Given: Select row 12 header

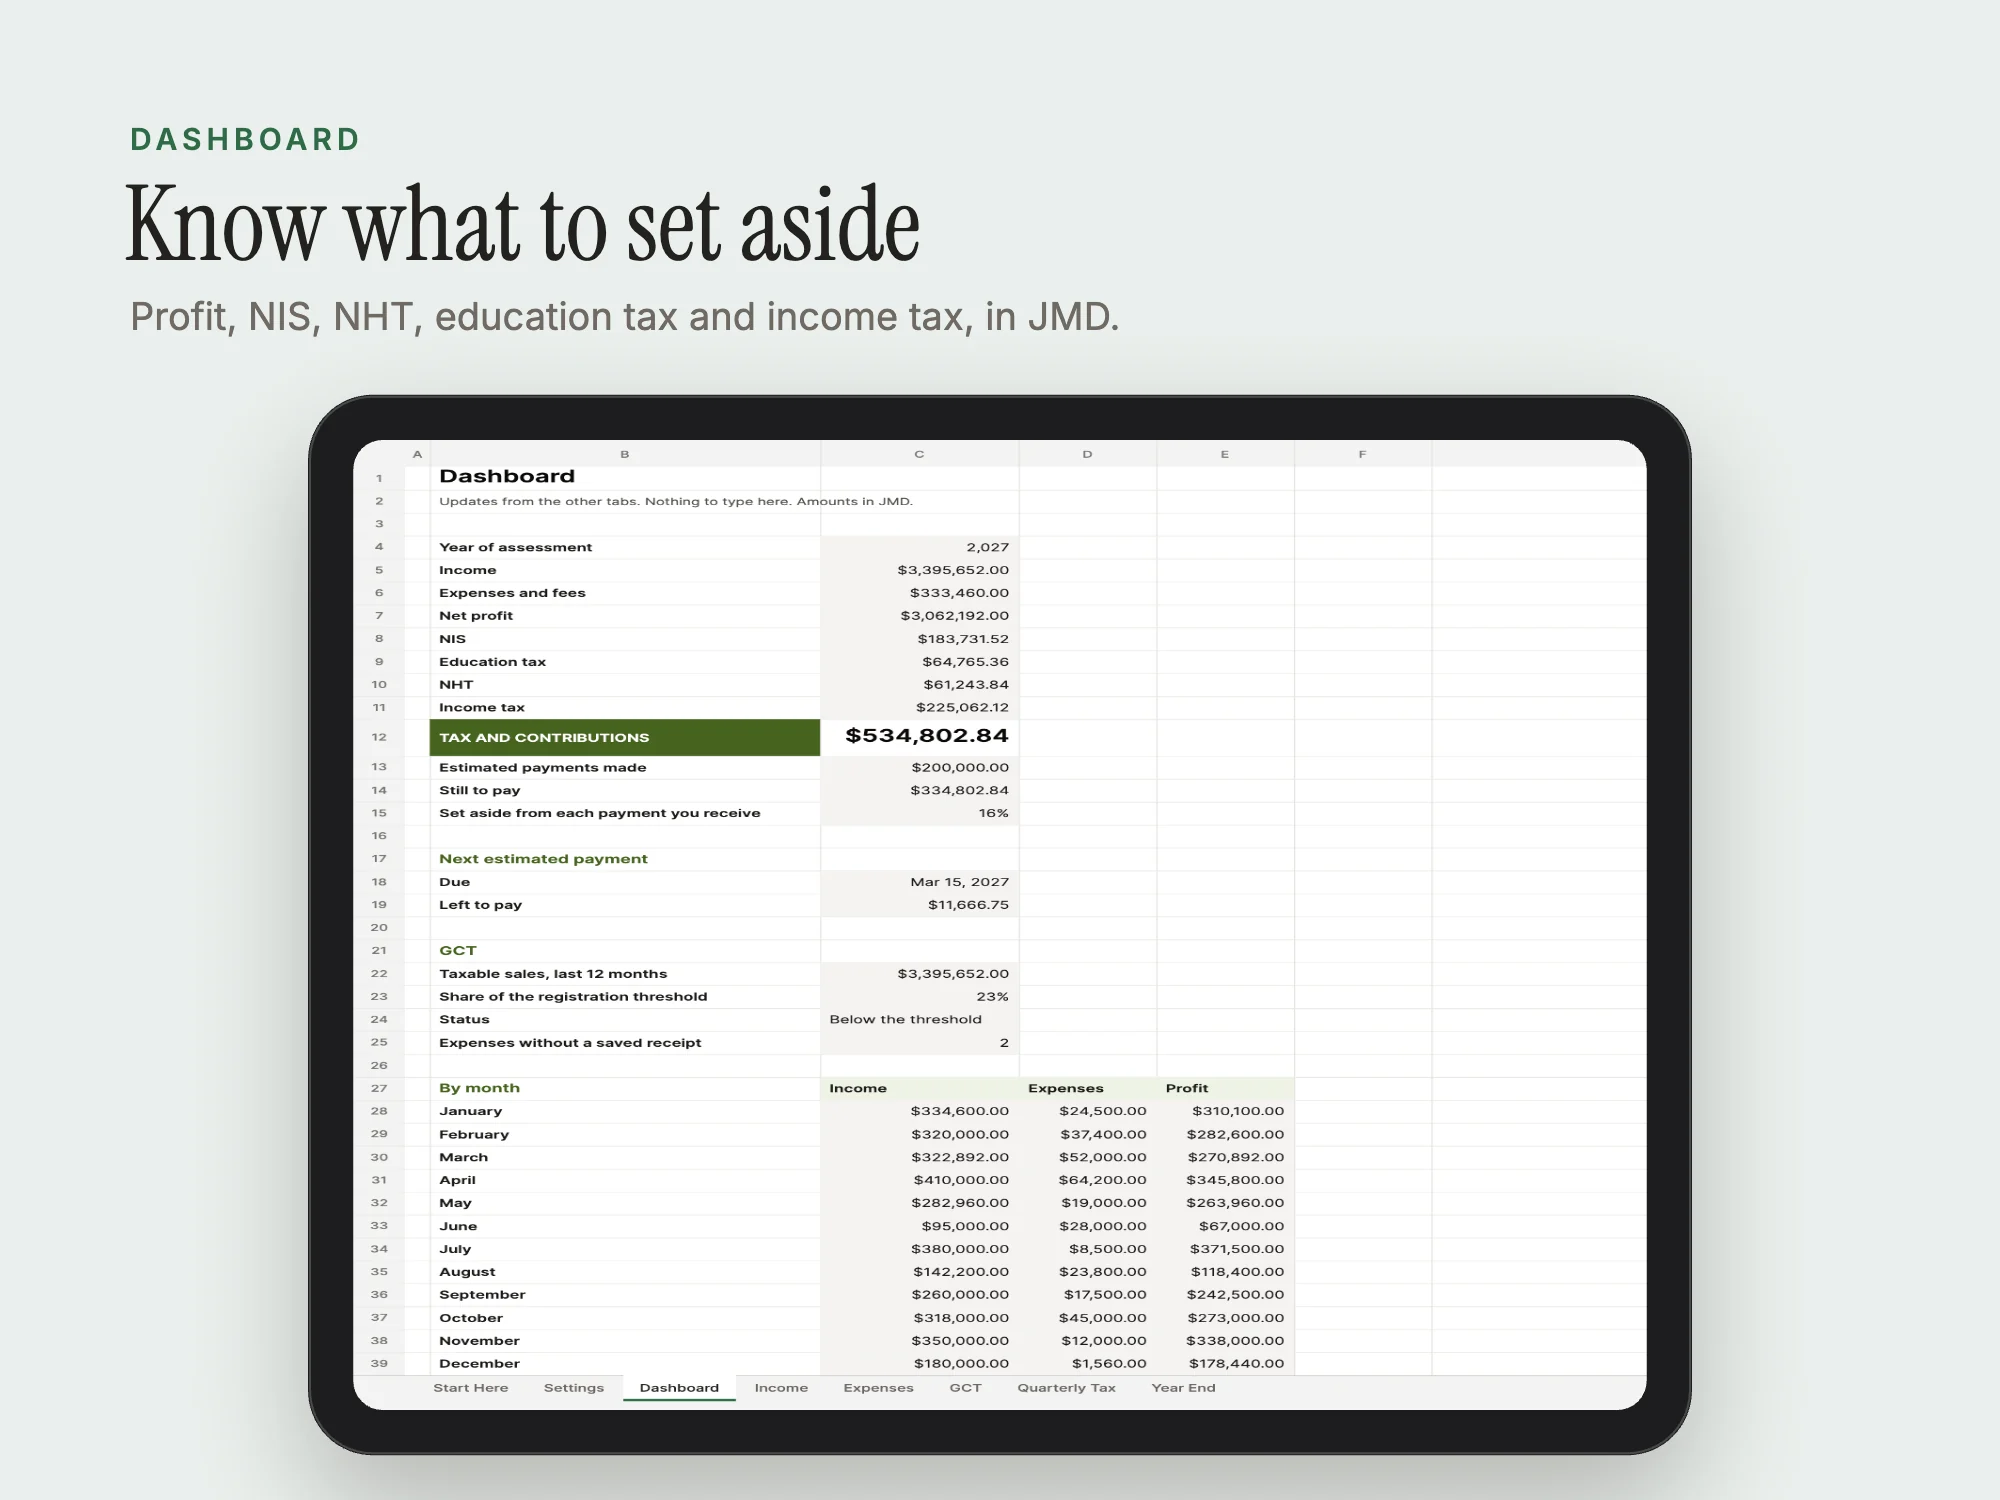Looking at the screenshot, I should 379,737.
